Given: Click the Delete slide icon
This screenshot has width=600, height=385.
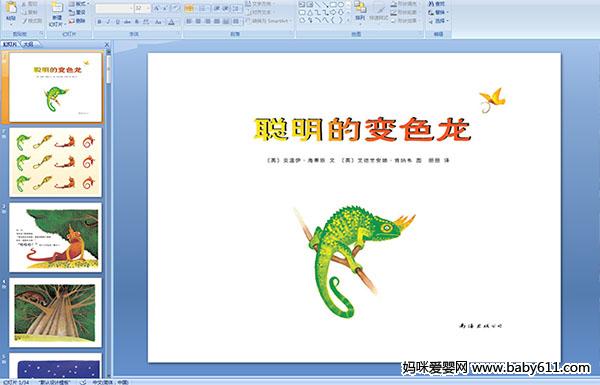Looking at the screenshot, I should click(x=77, y=21).
